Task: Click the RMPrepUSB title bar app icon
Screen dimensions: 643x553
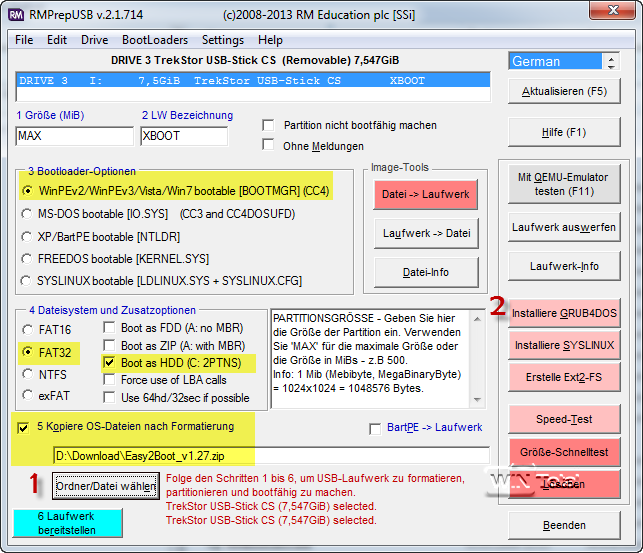Action: tap(16, 15)
